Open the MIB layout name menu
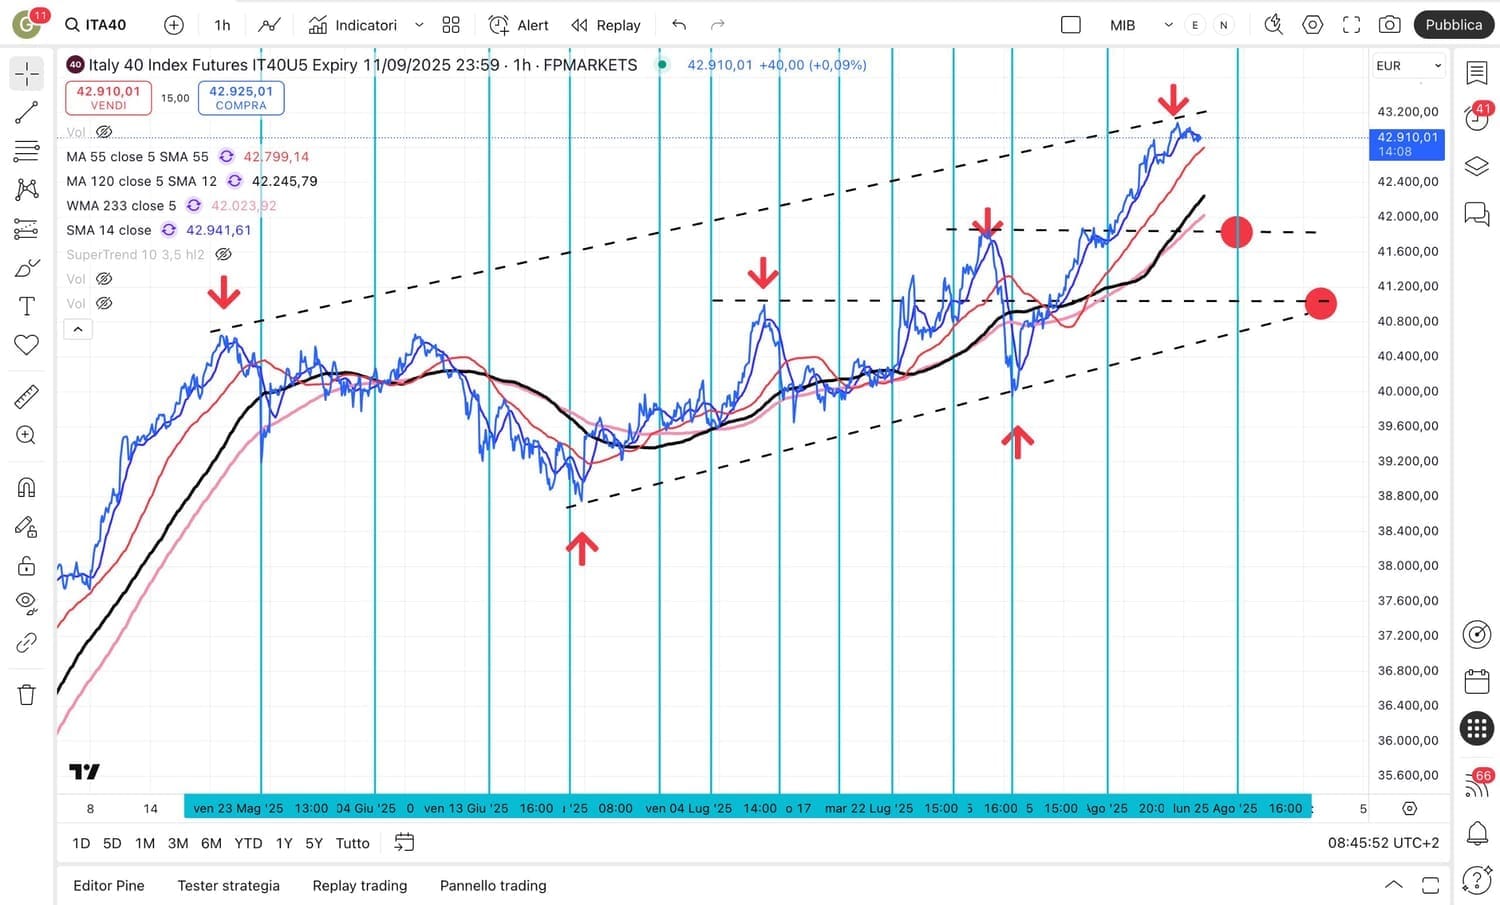Image resolution: width=1500 pixels, height=905 pixels. [1122, 25]
